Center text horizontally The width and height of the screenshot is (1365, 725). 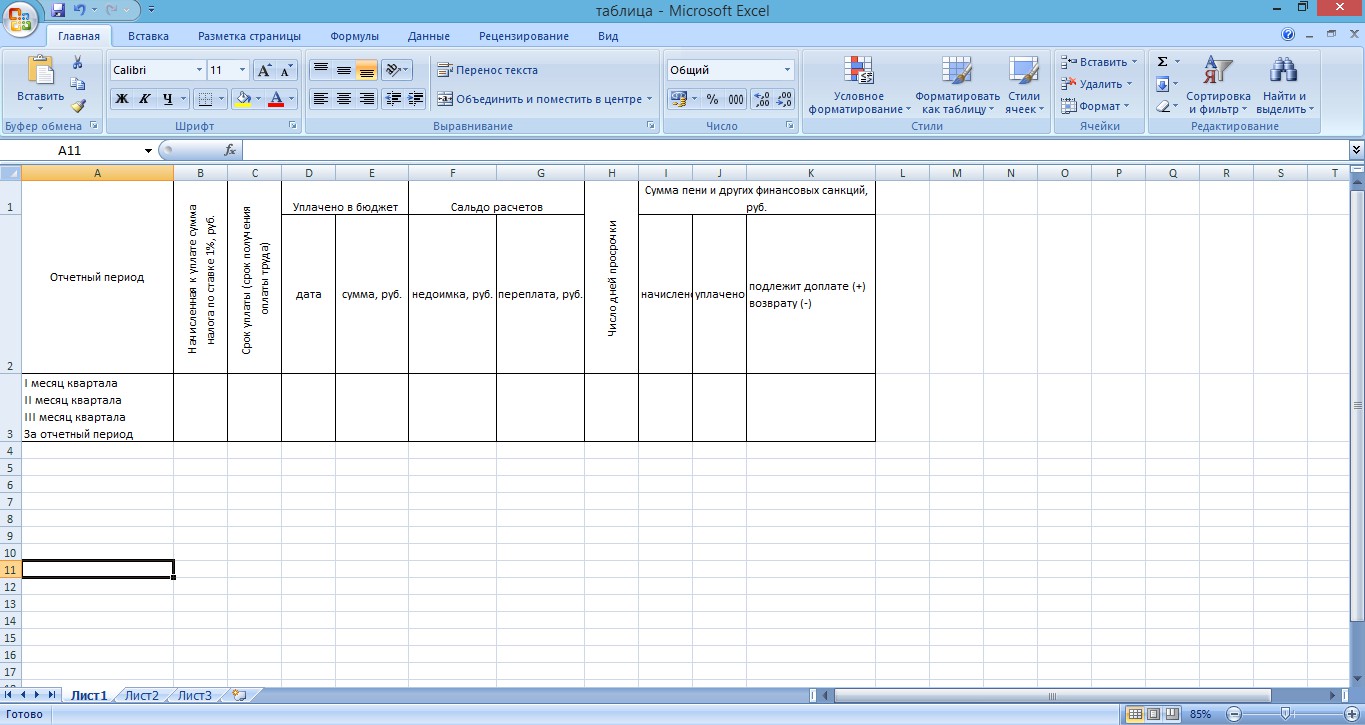343,99
